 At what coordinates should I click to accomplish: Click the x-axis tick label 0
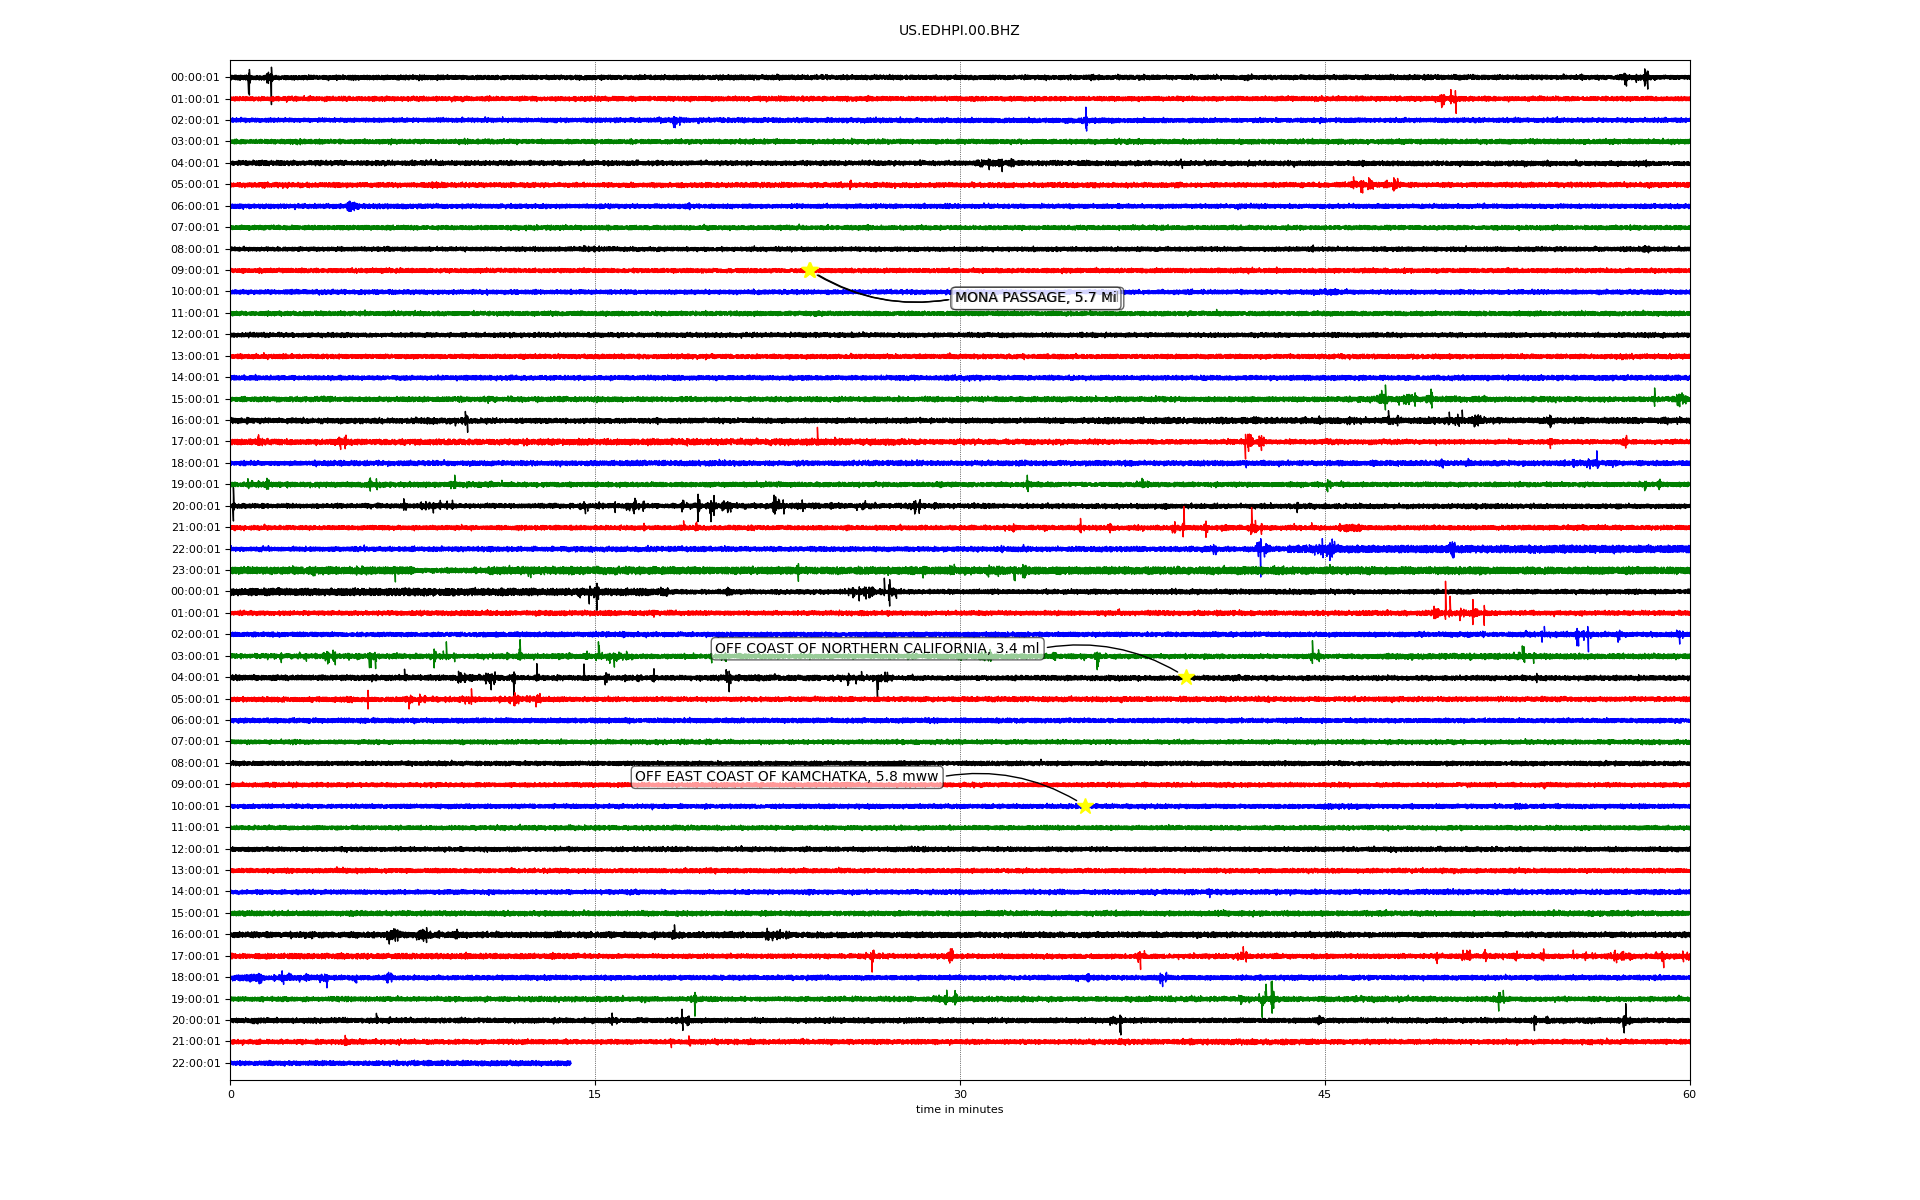(231, 1094)
